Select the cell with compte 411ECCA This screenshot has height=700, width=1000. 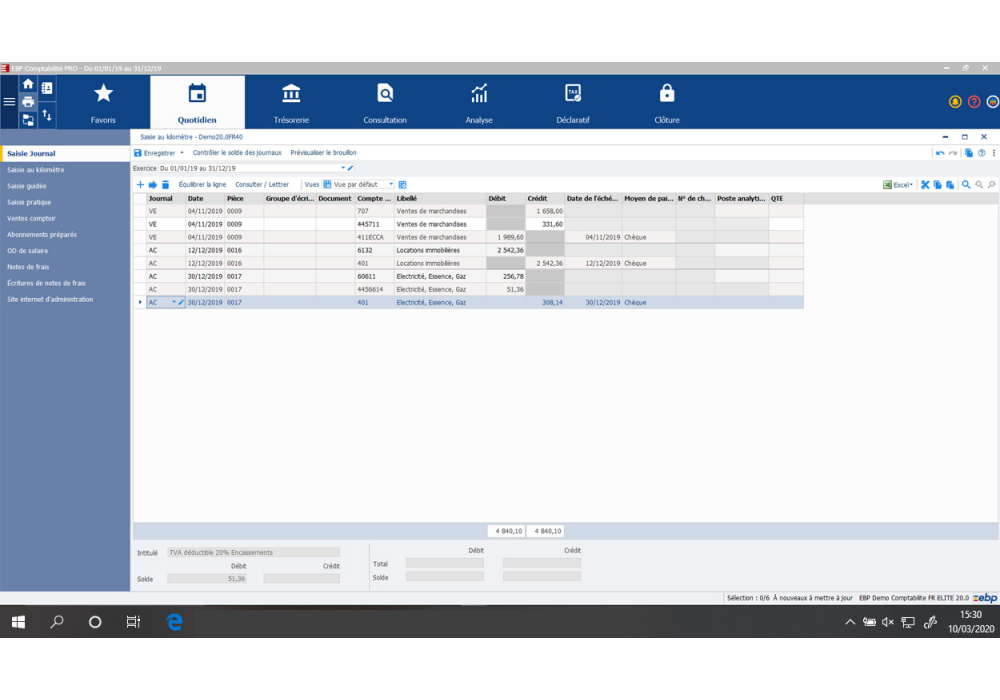tap(375, 237)
